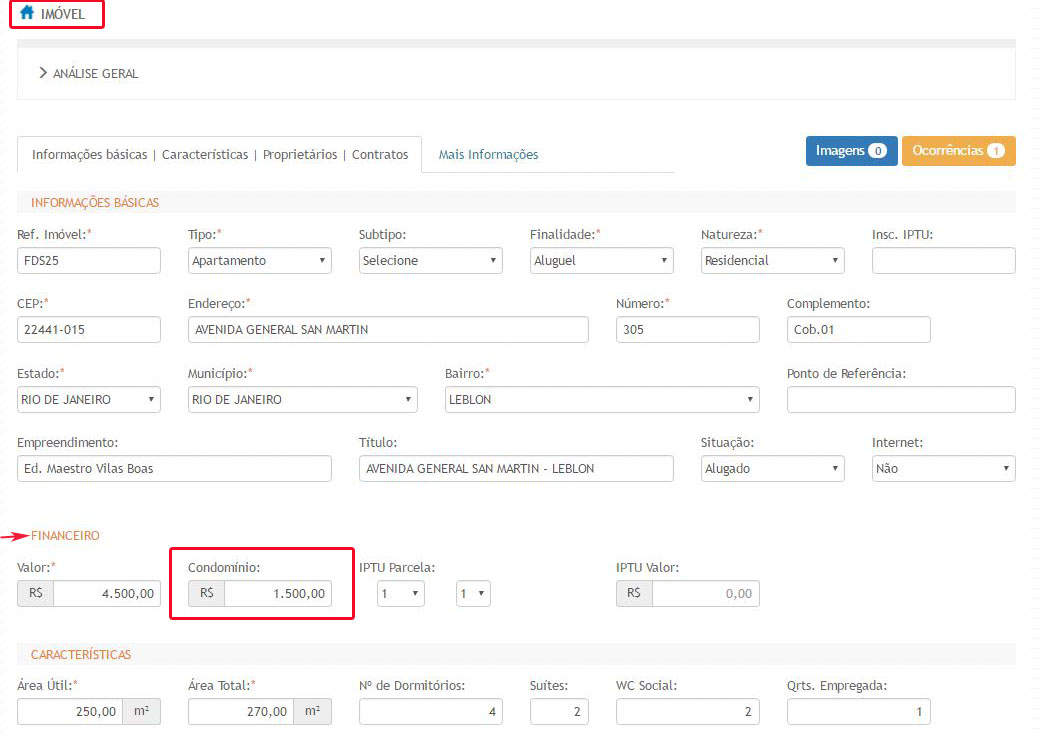Viewport: 1039px width, 737px height.
Task: Click the Ponto de Referência field
Action: click(x=900, y=400)
